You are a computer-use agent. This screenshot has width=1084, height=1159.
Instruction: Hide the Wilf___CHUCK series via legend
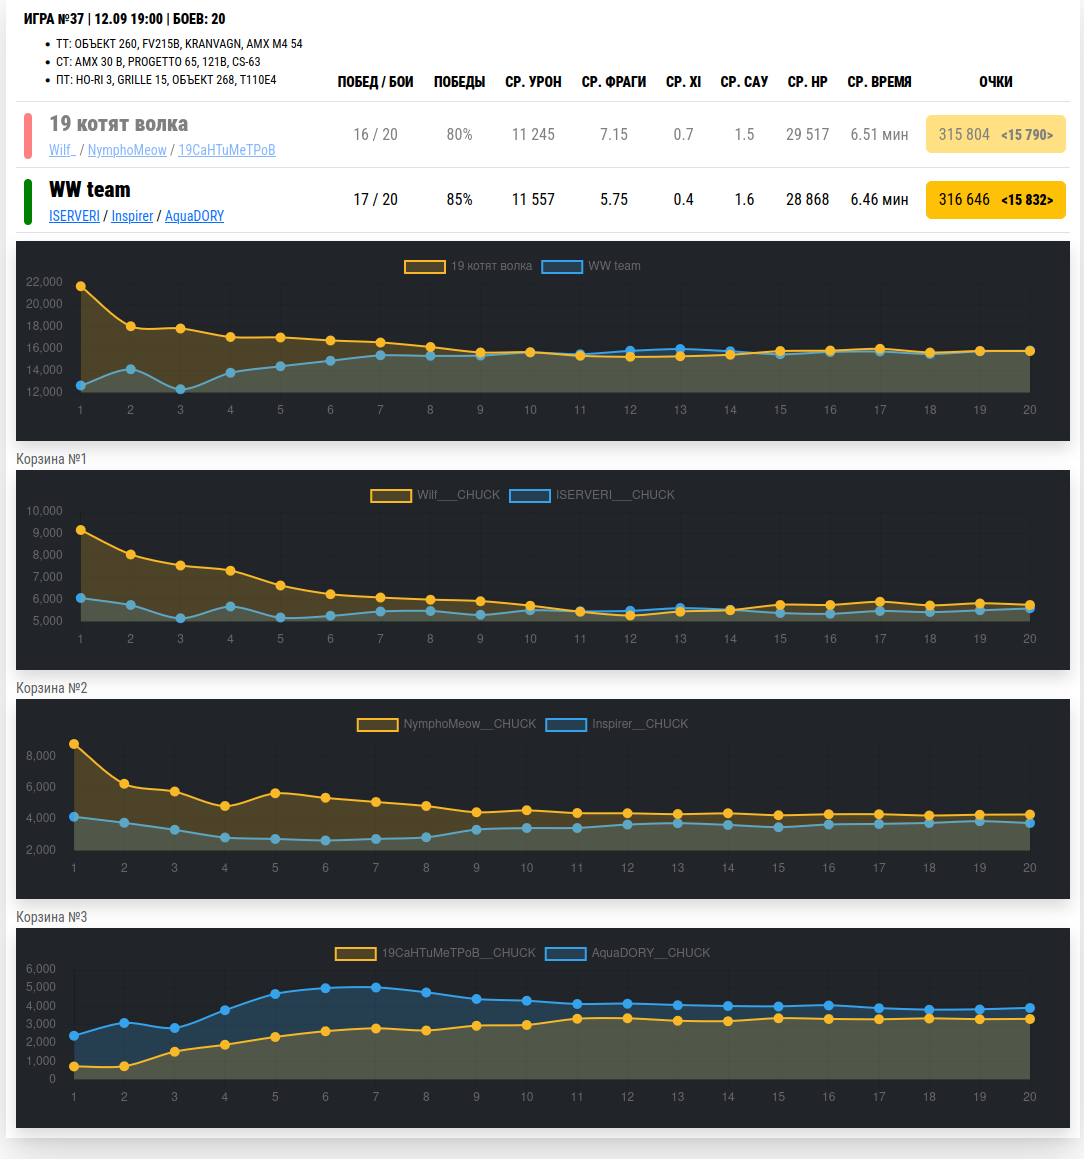pos(435,495)
